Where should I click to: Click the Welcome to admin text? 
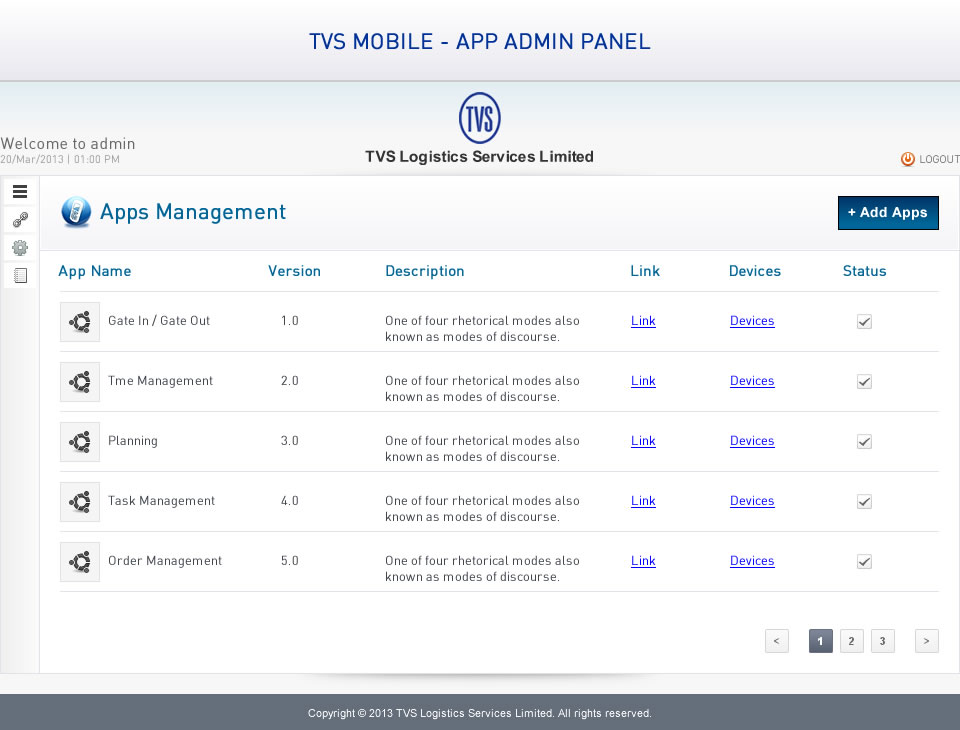pyautogui.click(x=68, y=144)
